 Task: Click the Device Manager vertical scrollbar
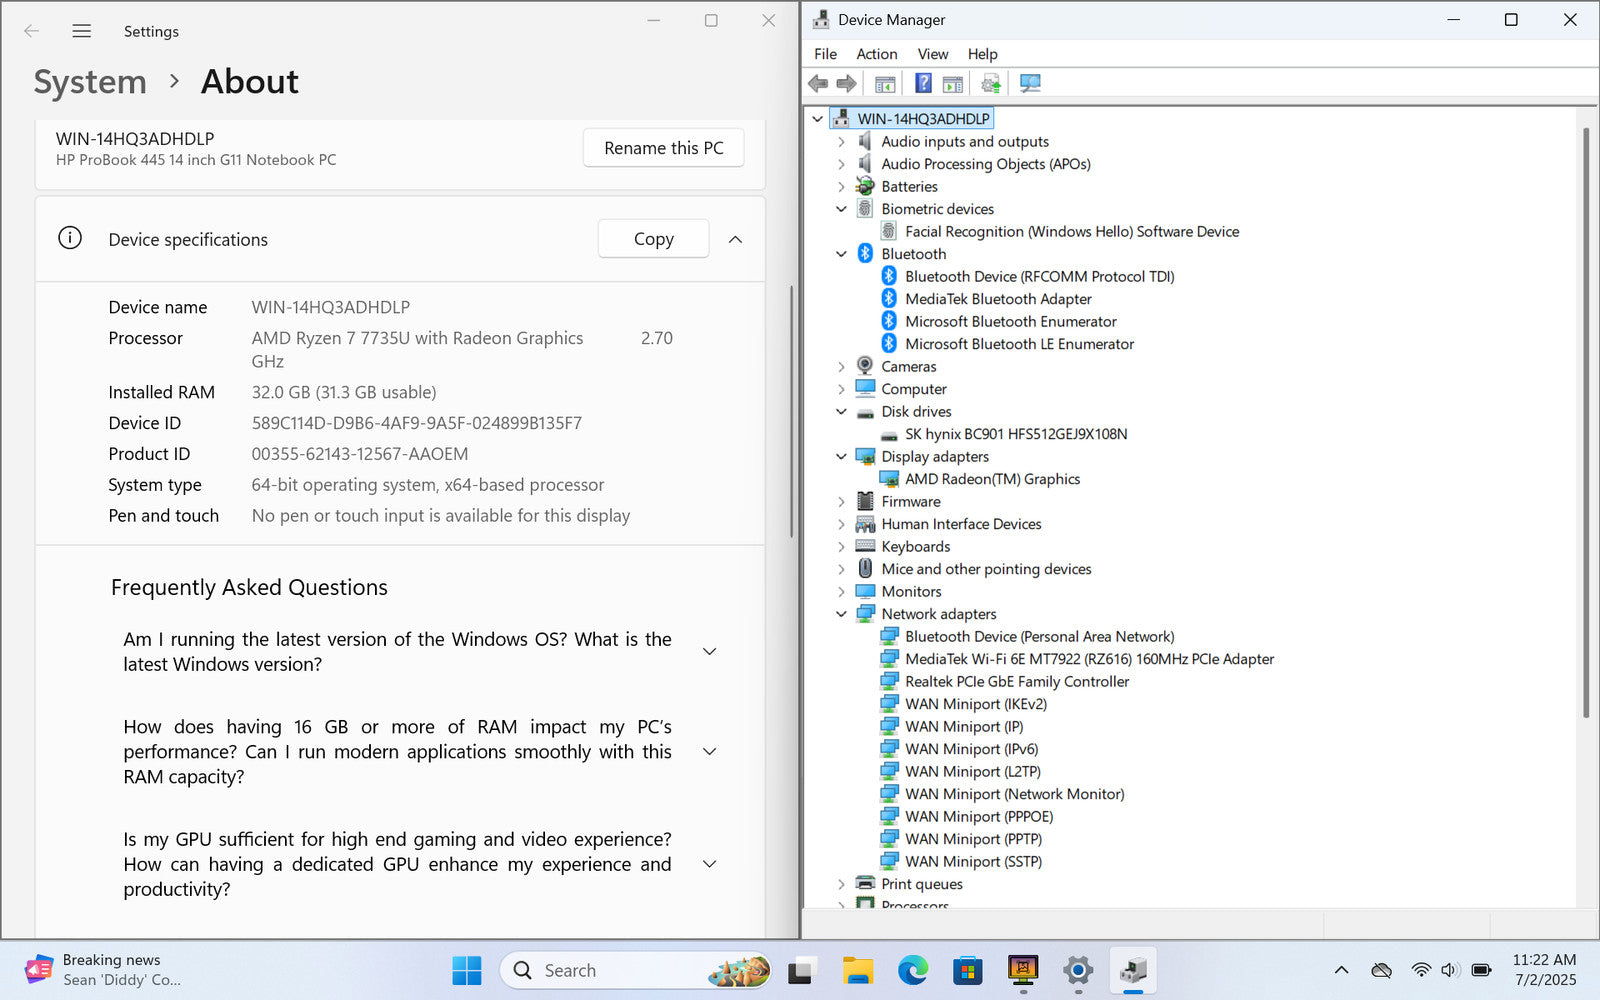[x=1585, y=420]
